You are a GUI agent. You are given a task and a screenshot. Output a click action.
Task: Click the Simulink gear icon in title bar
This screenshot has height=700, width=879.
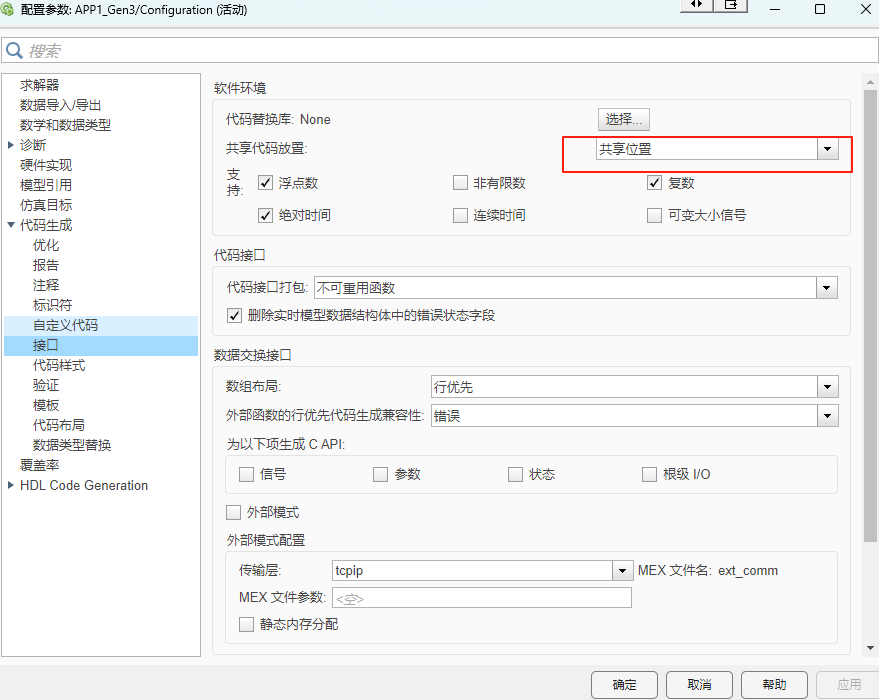click(x=7, y=9)
